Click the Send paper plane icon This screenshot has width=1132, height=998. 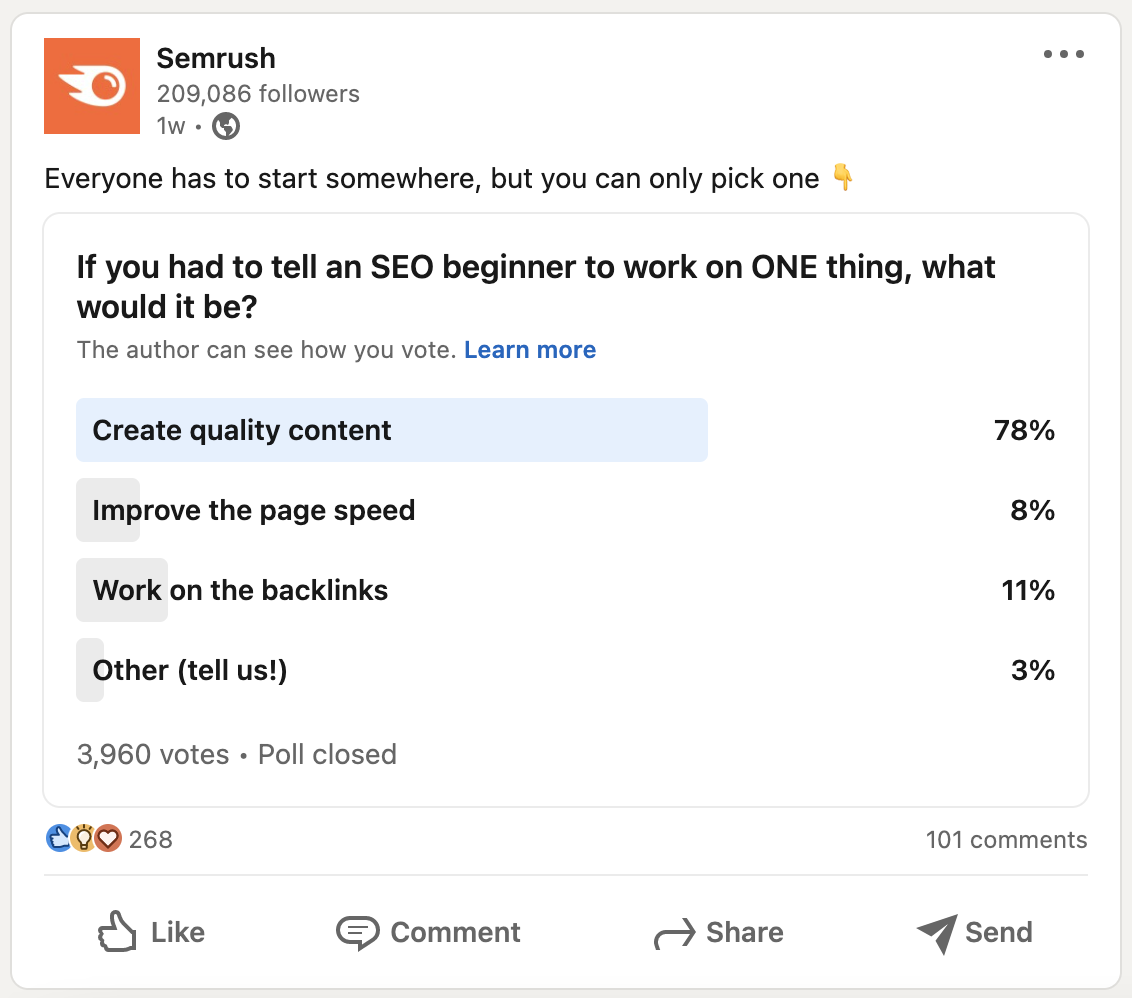(x=937, y=933)
